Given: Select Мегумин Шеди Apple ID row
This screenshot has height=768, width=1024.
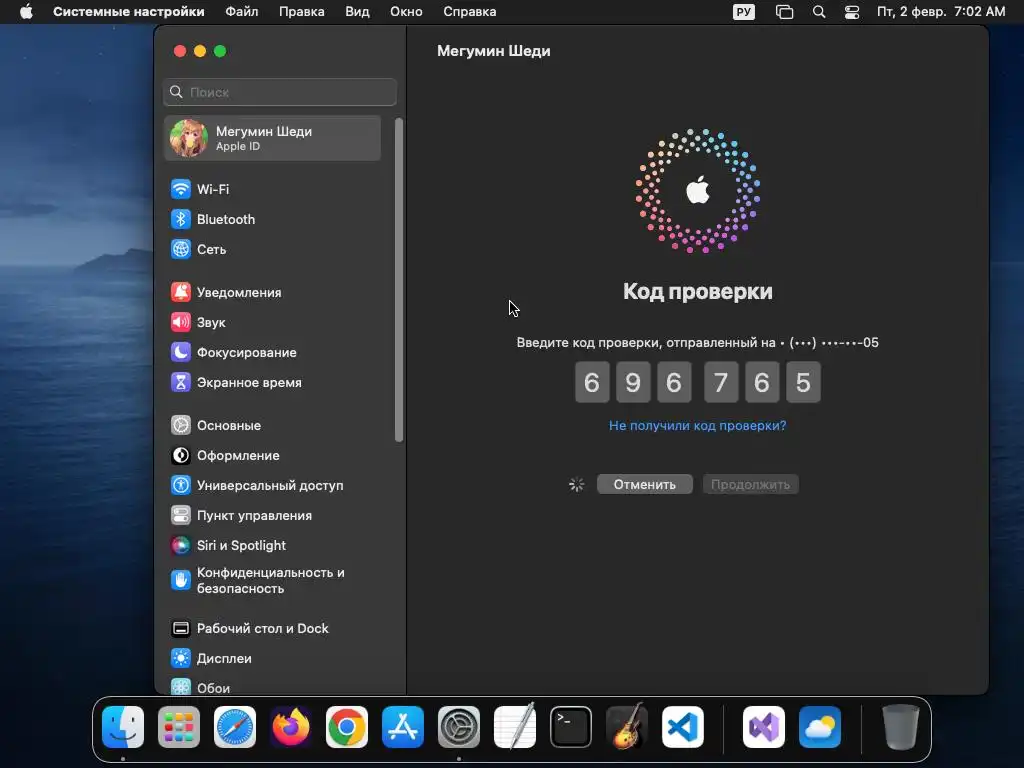Looking at the screenshot, I should click(x=272, y=138).
